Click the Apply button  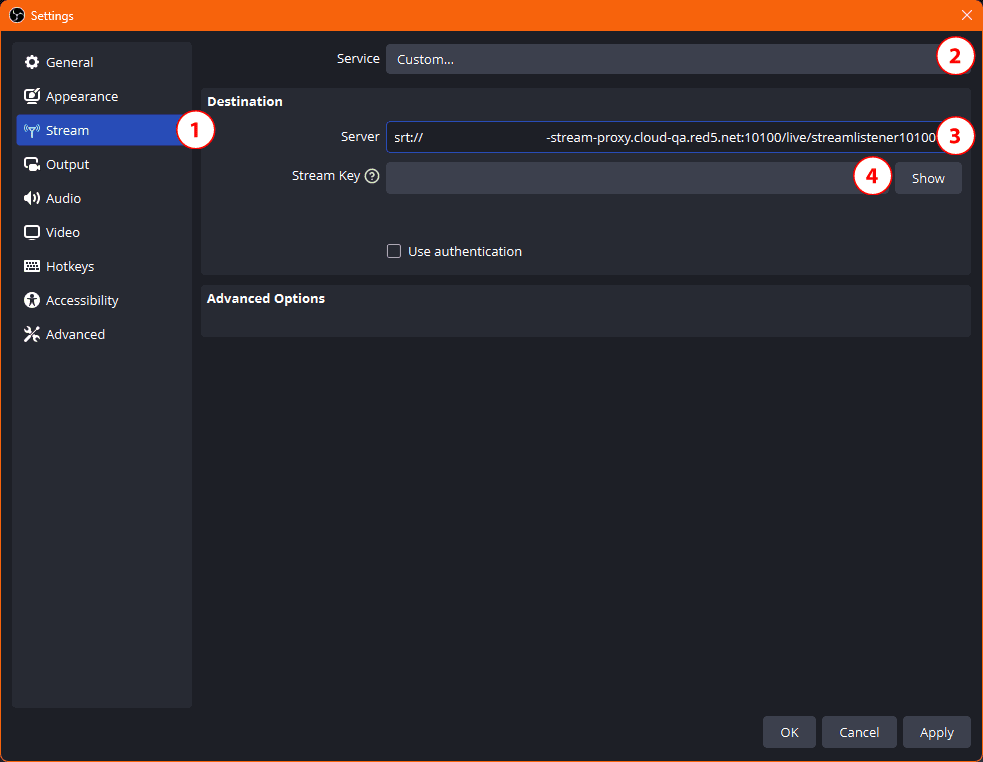937,732
